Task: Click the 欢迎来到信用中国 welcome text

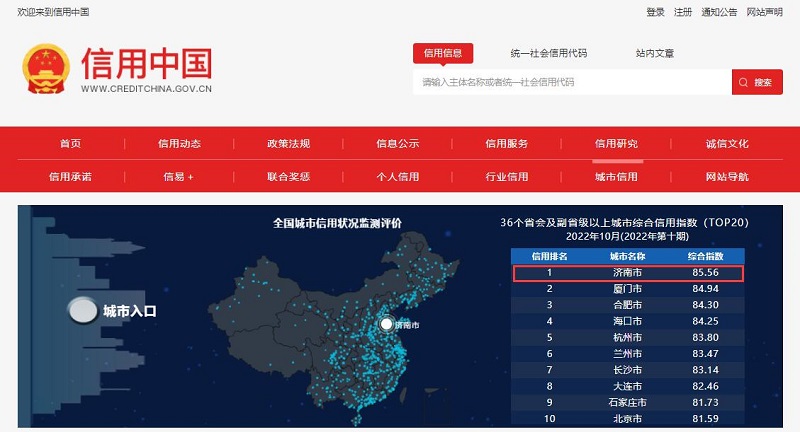Action: [53, 12]
